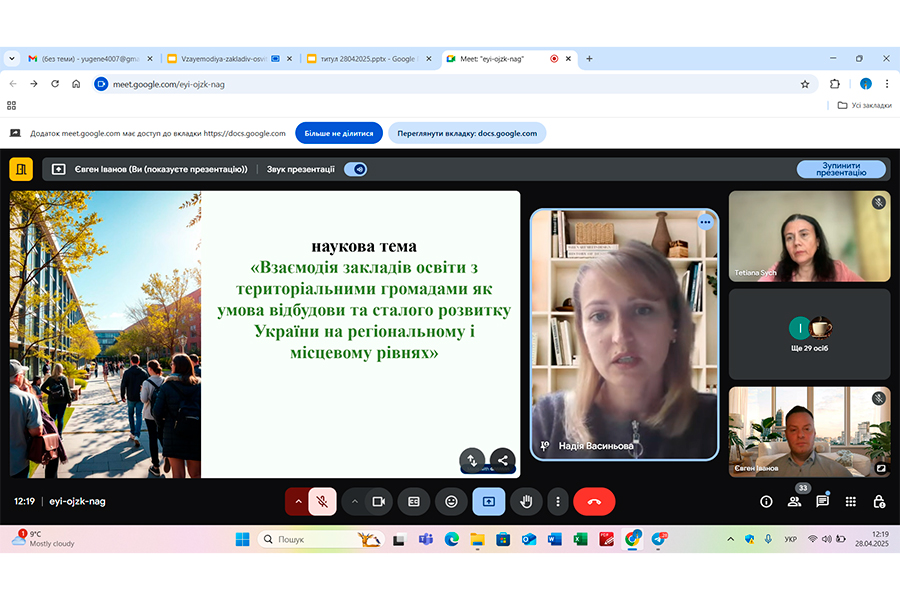The image size is (900, 600).
Task: Leave the call with red hangup button
Action: coord(594,501)
